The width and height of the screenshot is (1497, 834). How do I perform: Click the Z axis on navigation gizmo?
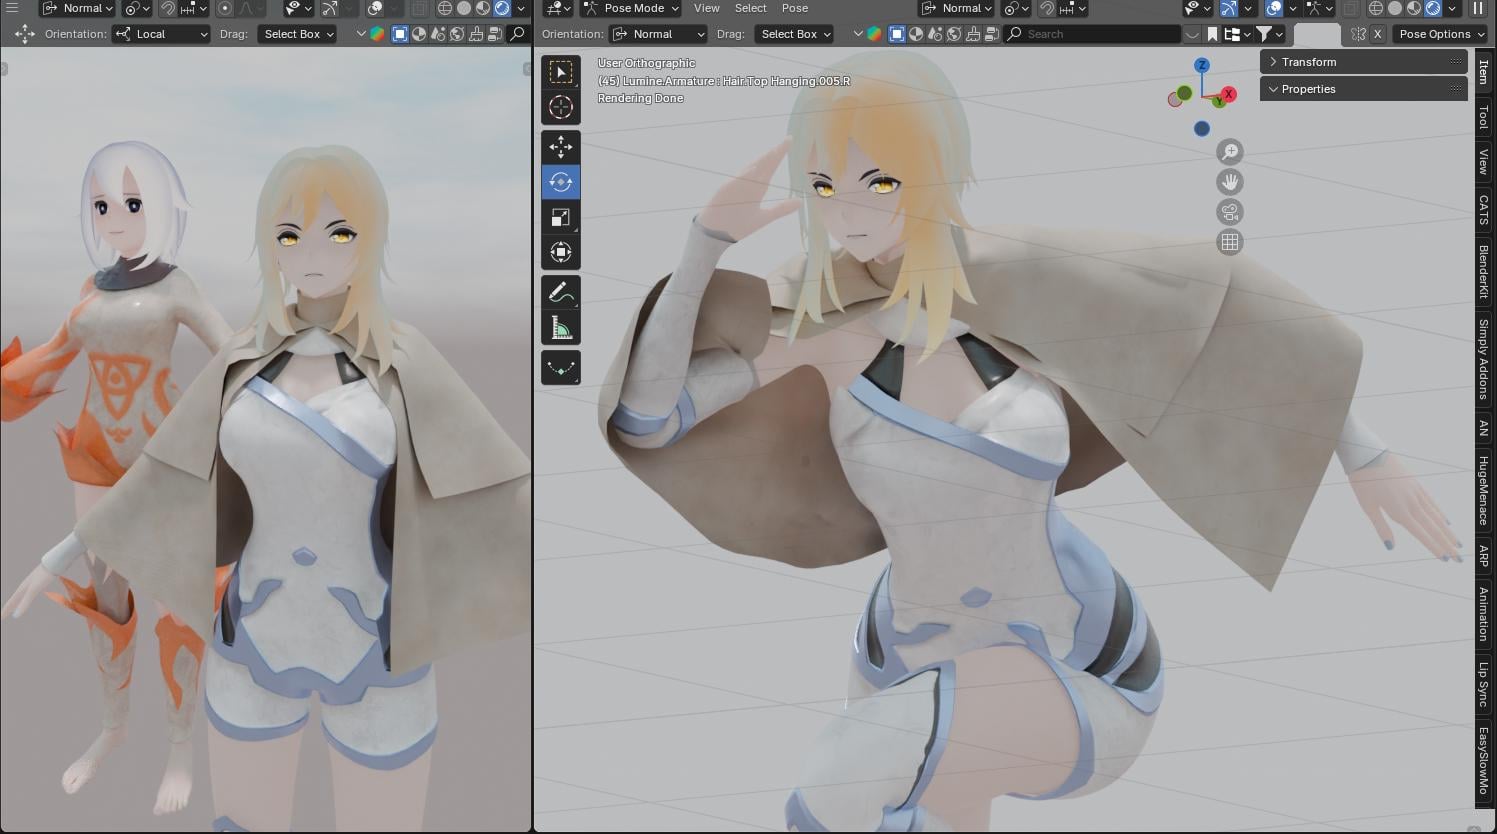(1202, 65)
